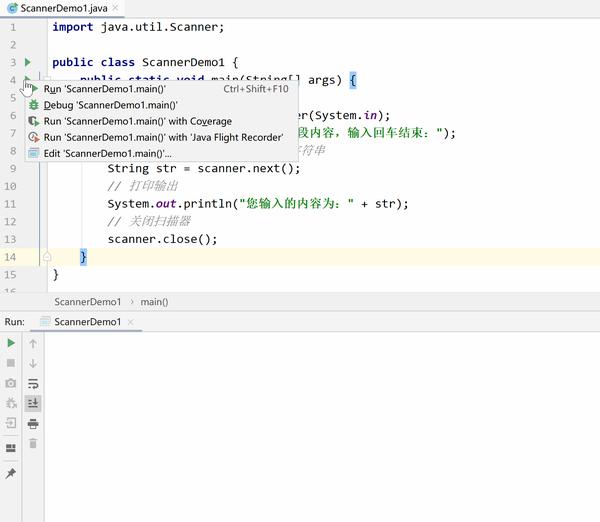Rerun program with green play button
600x522 pixels.
(x=11, y=343)
